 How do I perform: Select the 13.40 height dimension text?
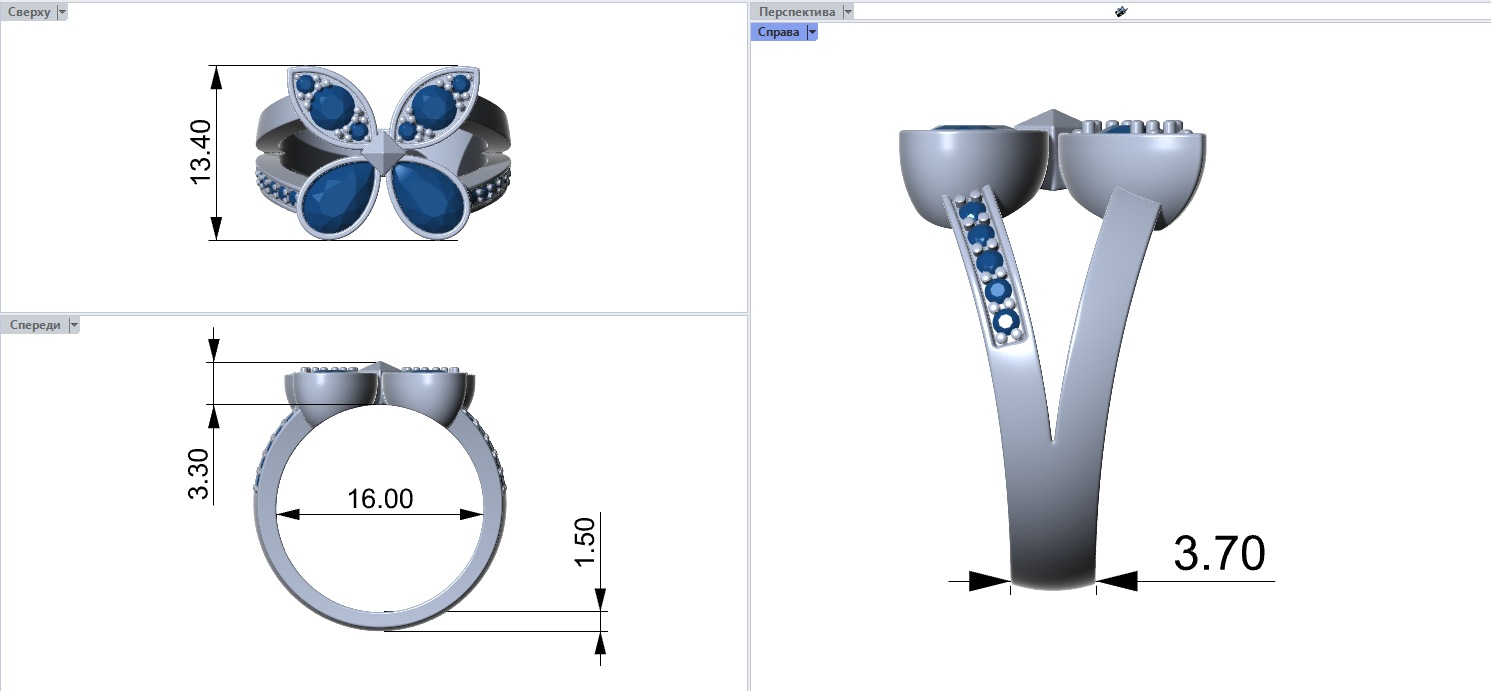click(x=201, y=152)
